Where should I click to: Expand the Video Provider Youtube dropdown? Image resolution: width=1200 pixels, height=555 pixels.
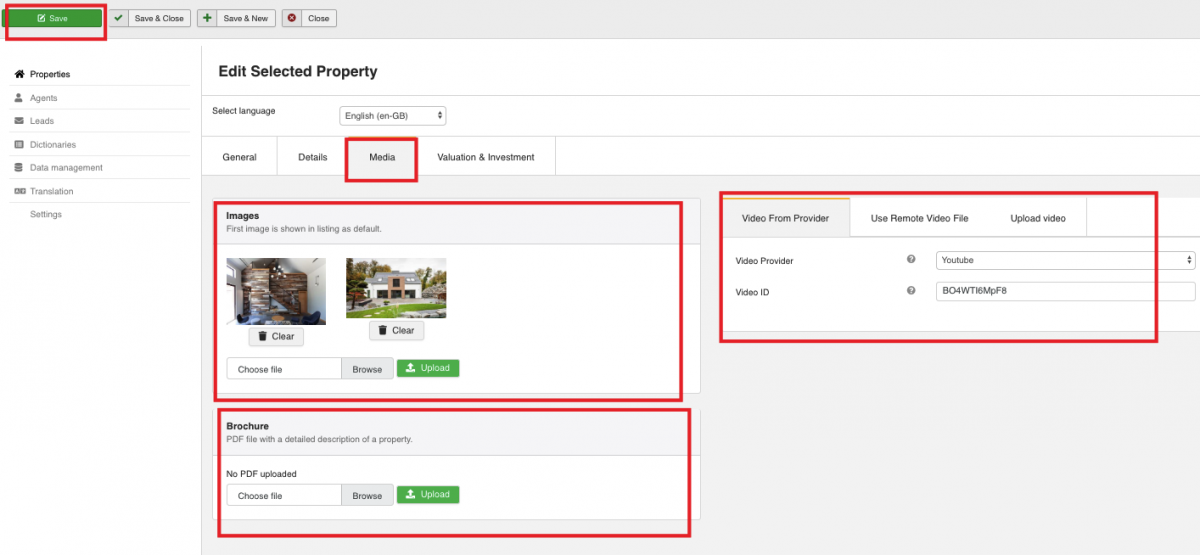coord(1065,260)
